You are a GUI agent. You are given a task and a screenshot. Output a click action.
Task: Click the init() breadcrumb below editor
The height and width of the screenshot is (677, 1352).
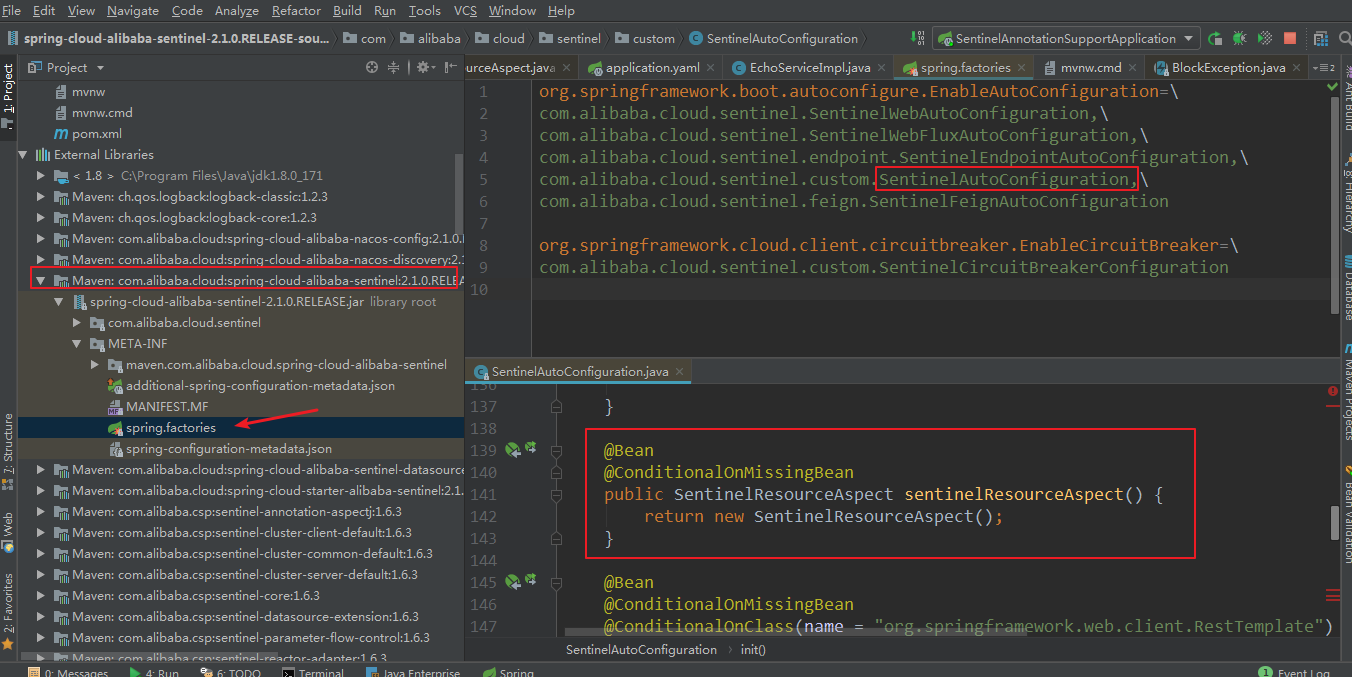[x=753, y=649]
